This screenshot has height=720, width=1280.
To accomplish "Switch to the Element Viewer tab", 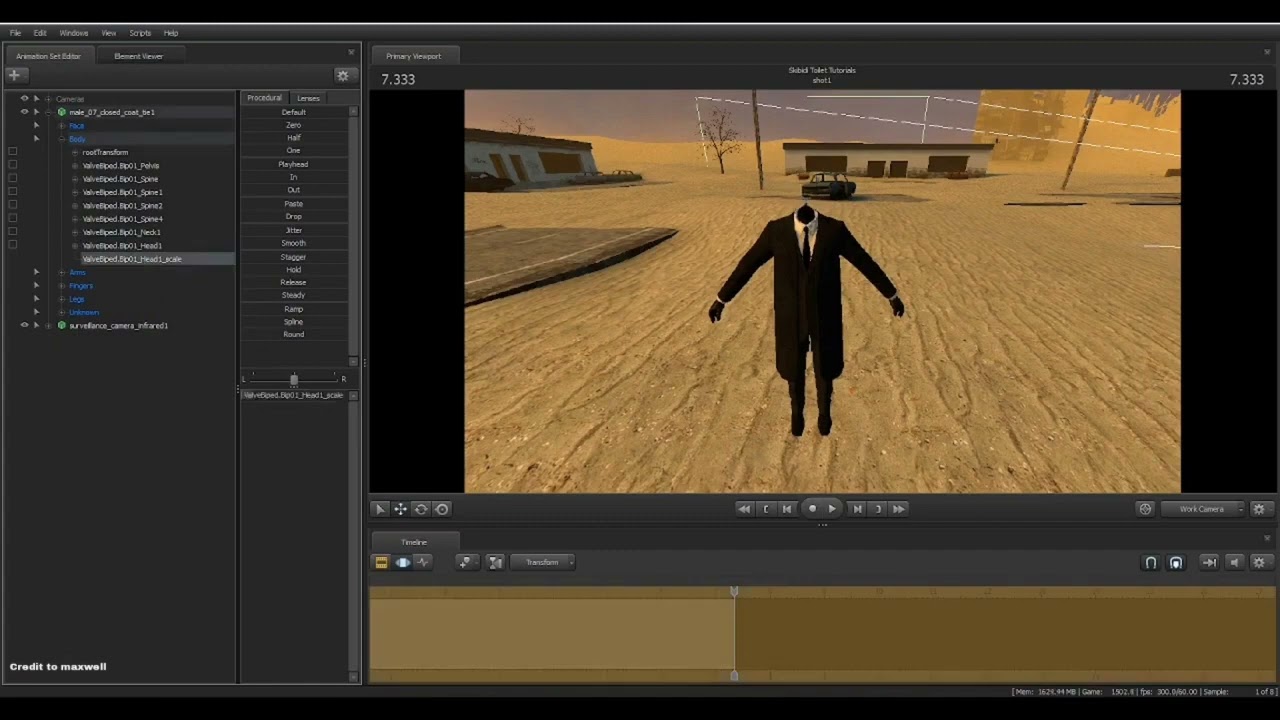I will click(138, 56).
